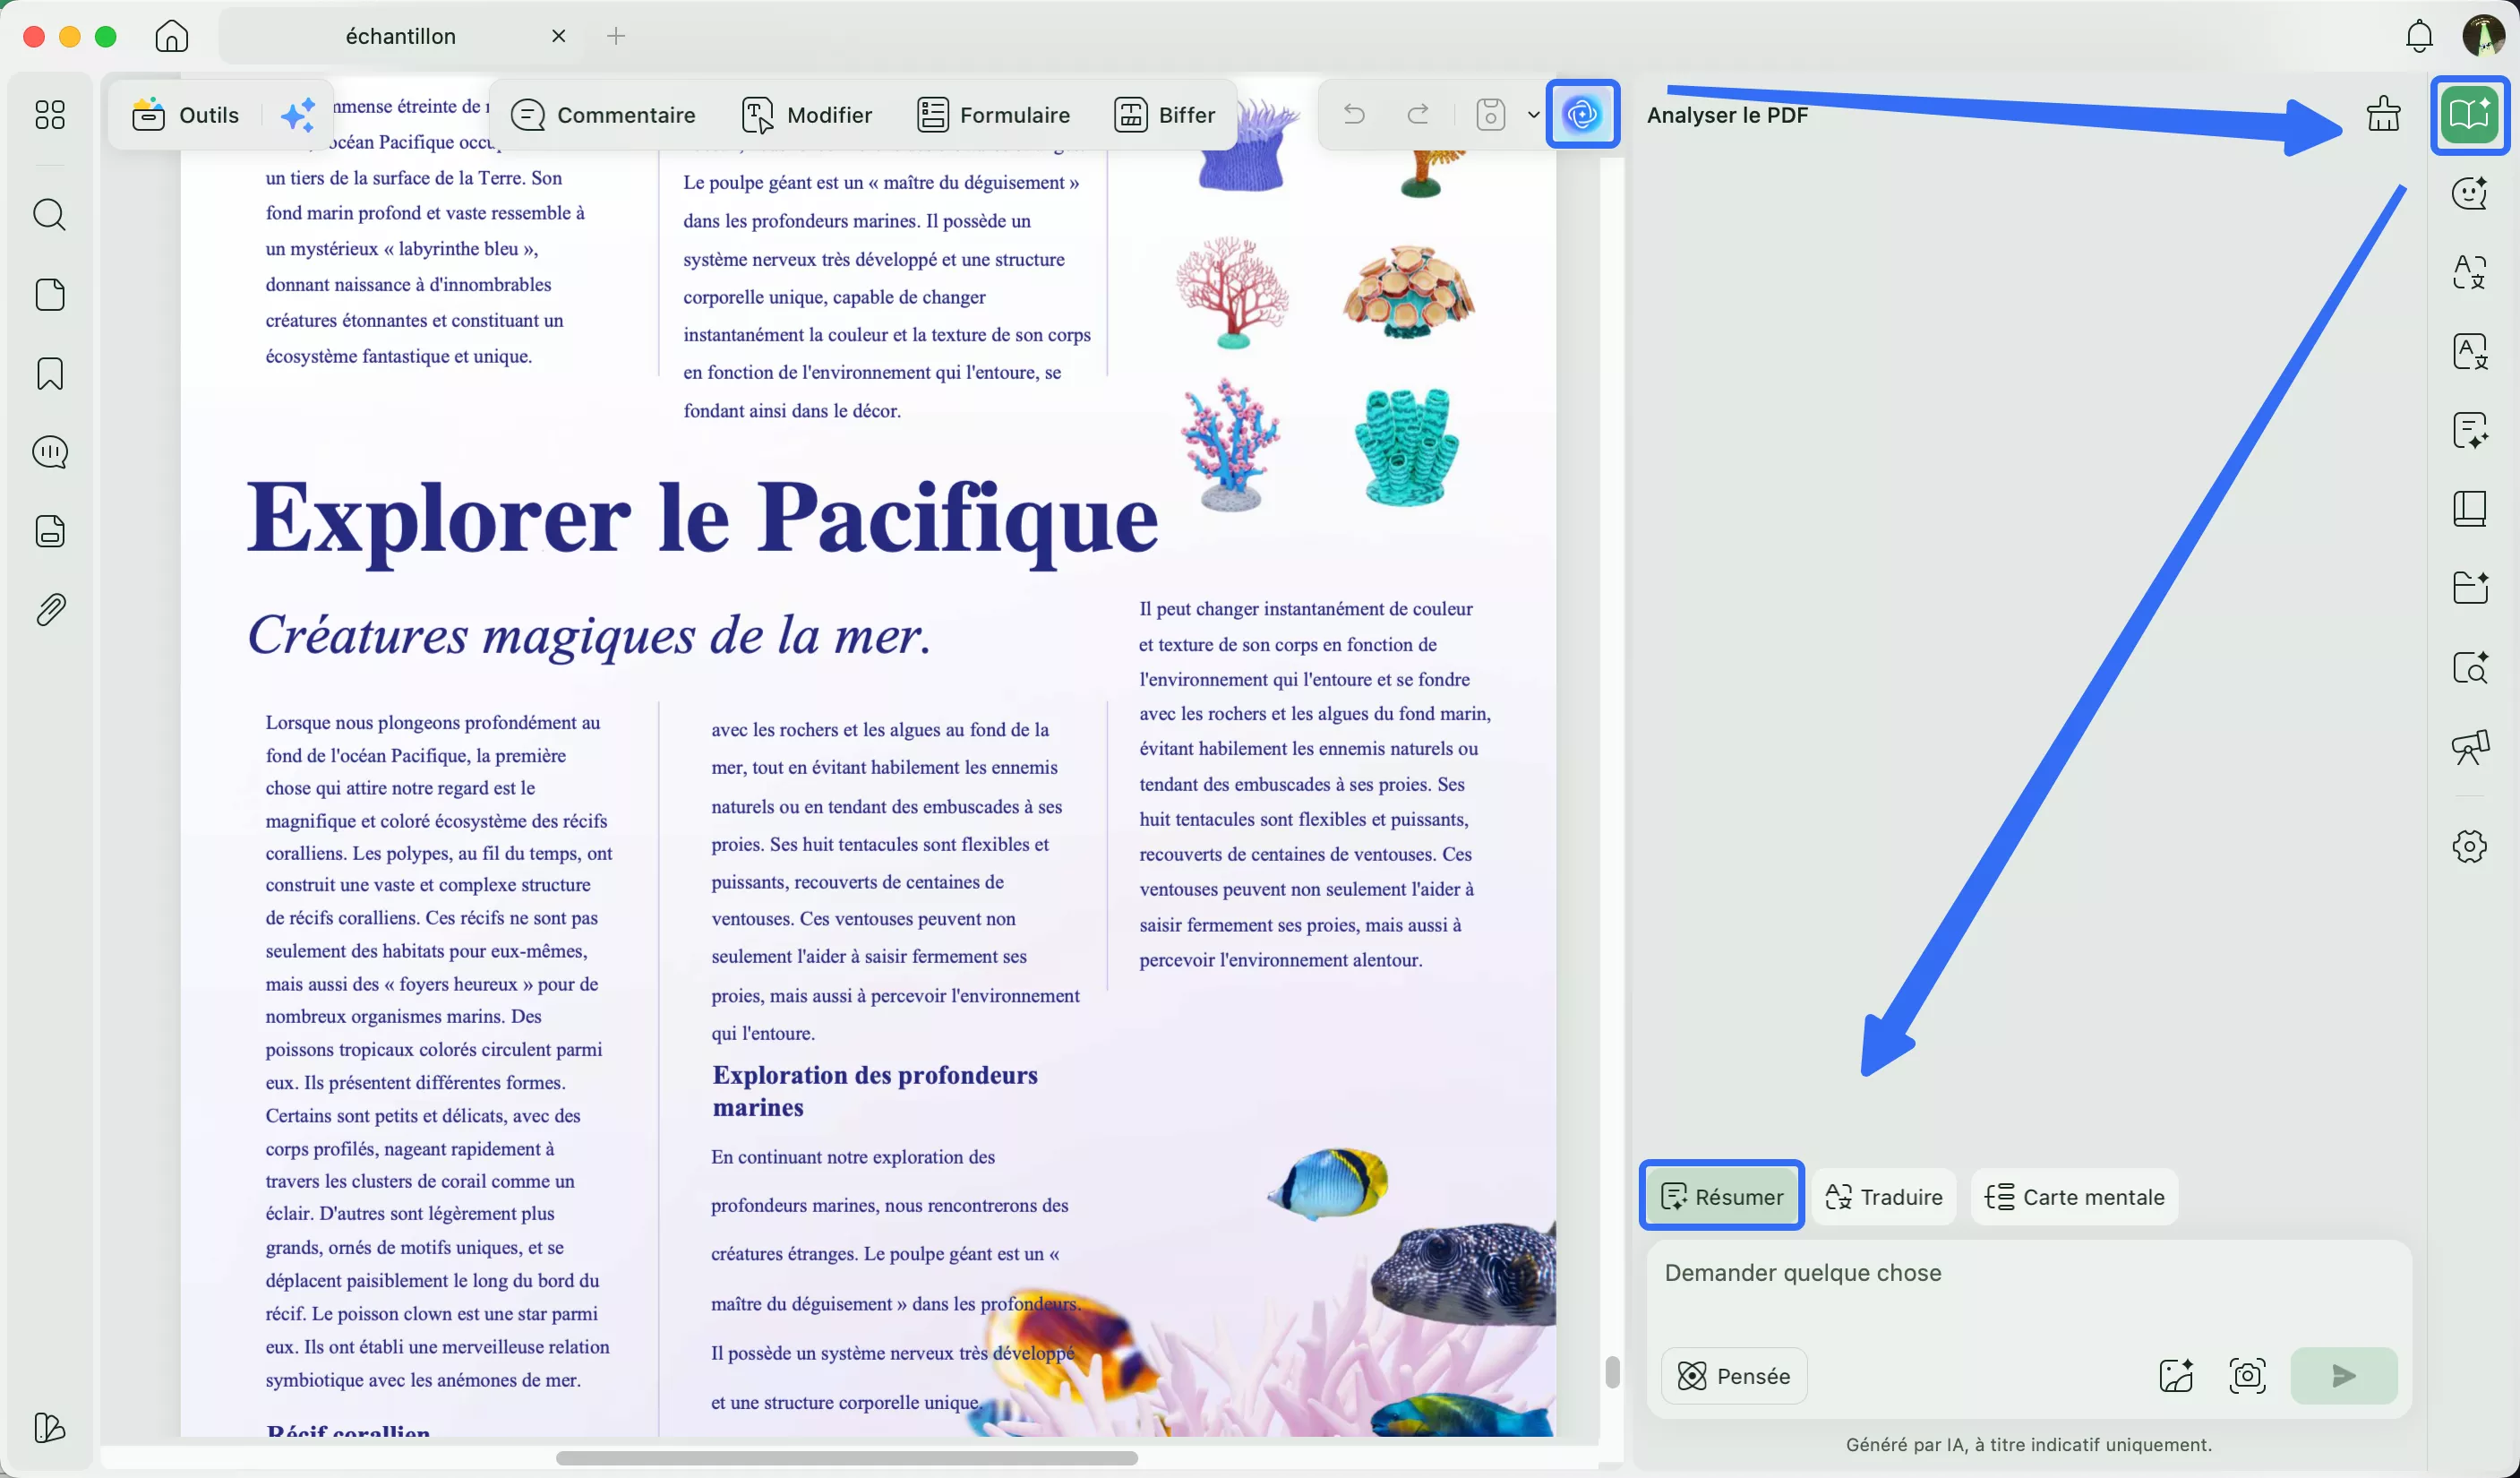Open the search panel in left sidebar

(49, 215)
